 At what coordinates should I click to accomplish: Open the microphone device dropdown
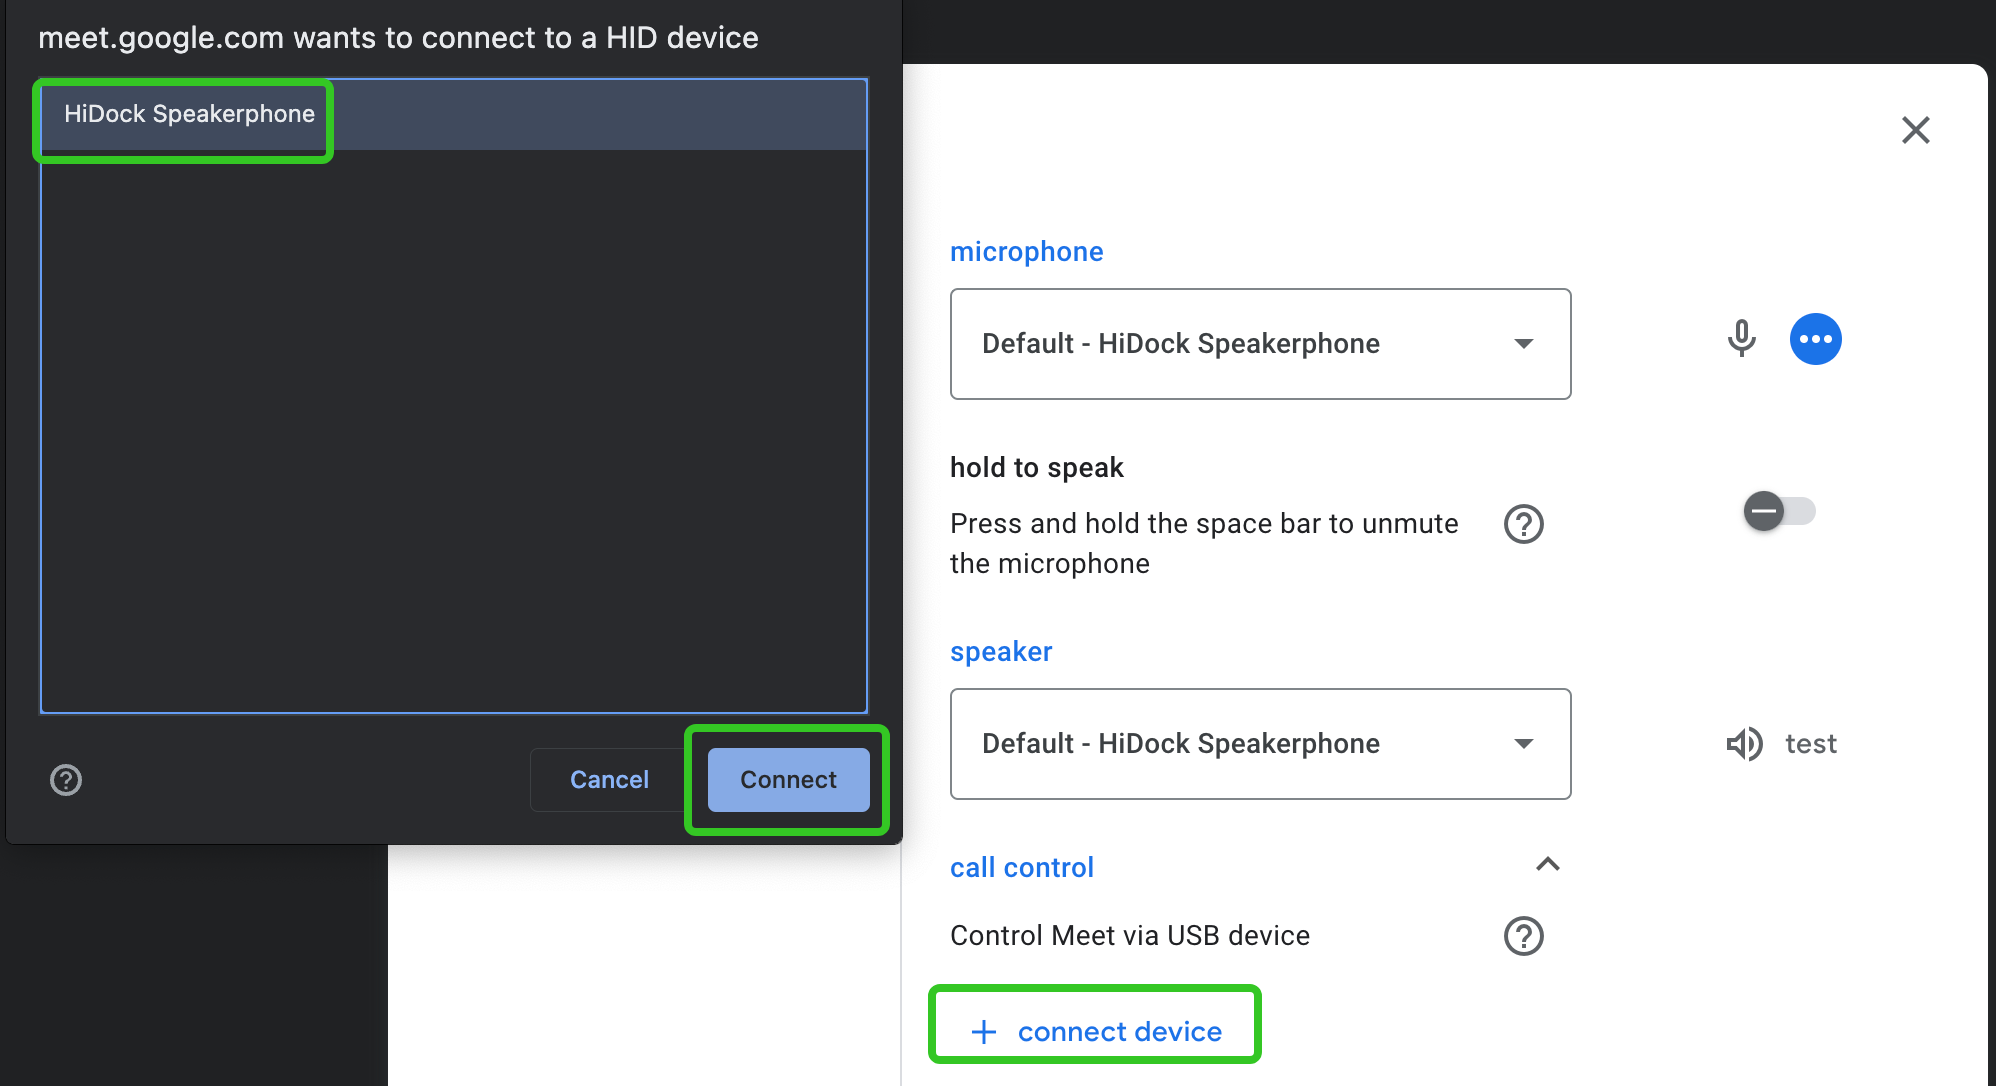click(1260, 344)
